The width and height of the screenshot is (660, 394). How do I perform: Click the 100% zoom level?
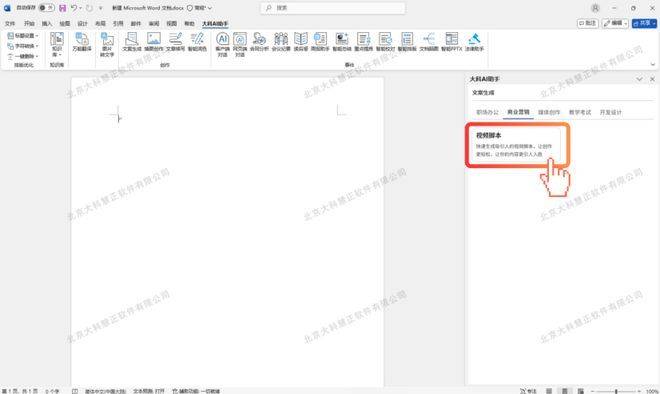652,391
